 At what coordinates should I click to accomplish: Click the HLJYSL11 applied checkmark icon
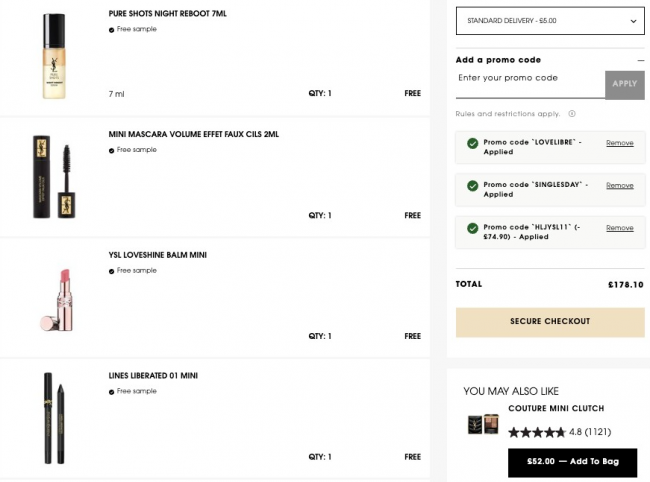point(472,229)
